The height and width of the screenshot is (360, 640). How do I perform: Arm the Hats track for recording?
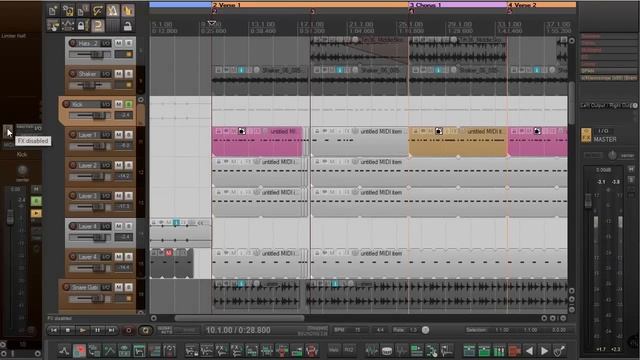[x=73, y=43]
